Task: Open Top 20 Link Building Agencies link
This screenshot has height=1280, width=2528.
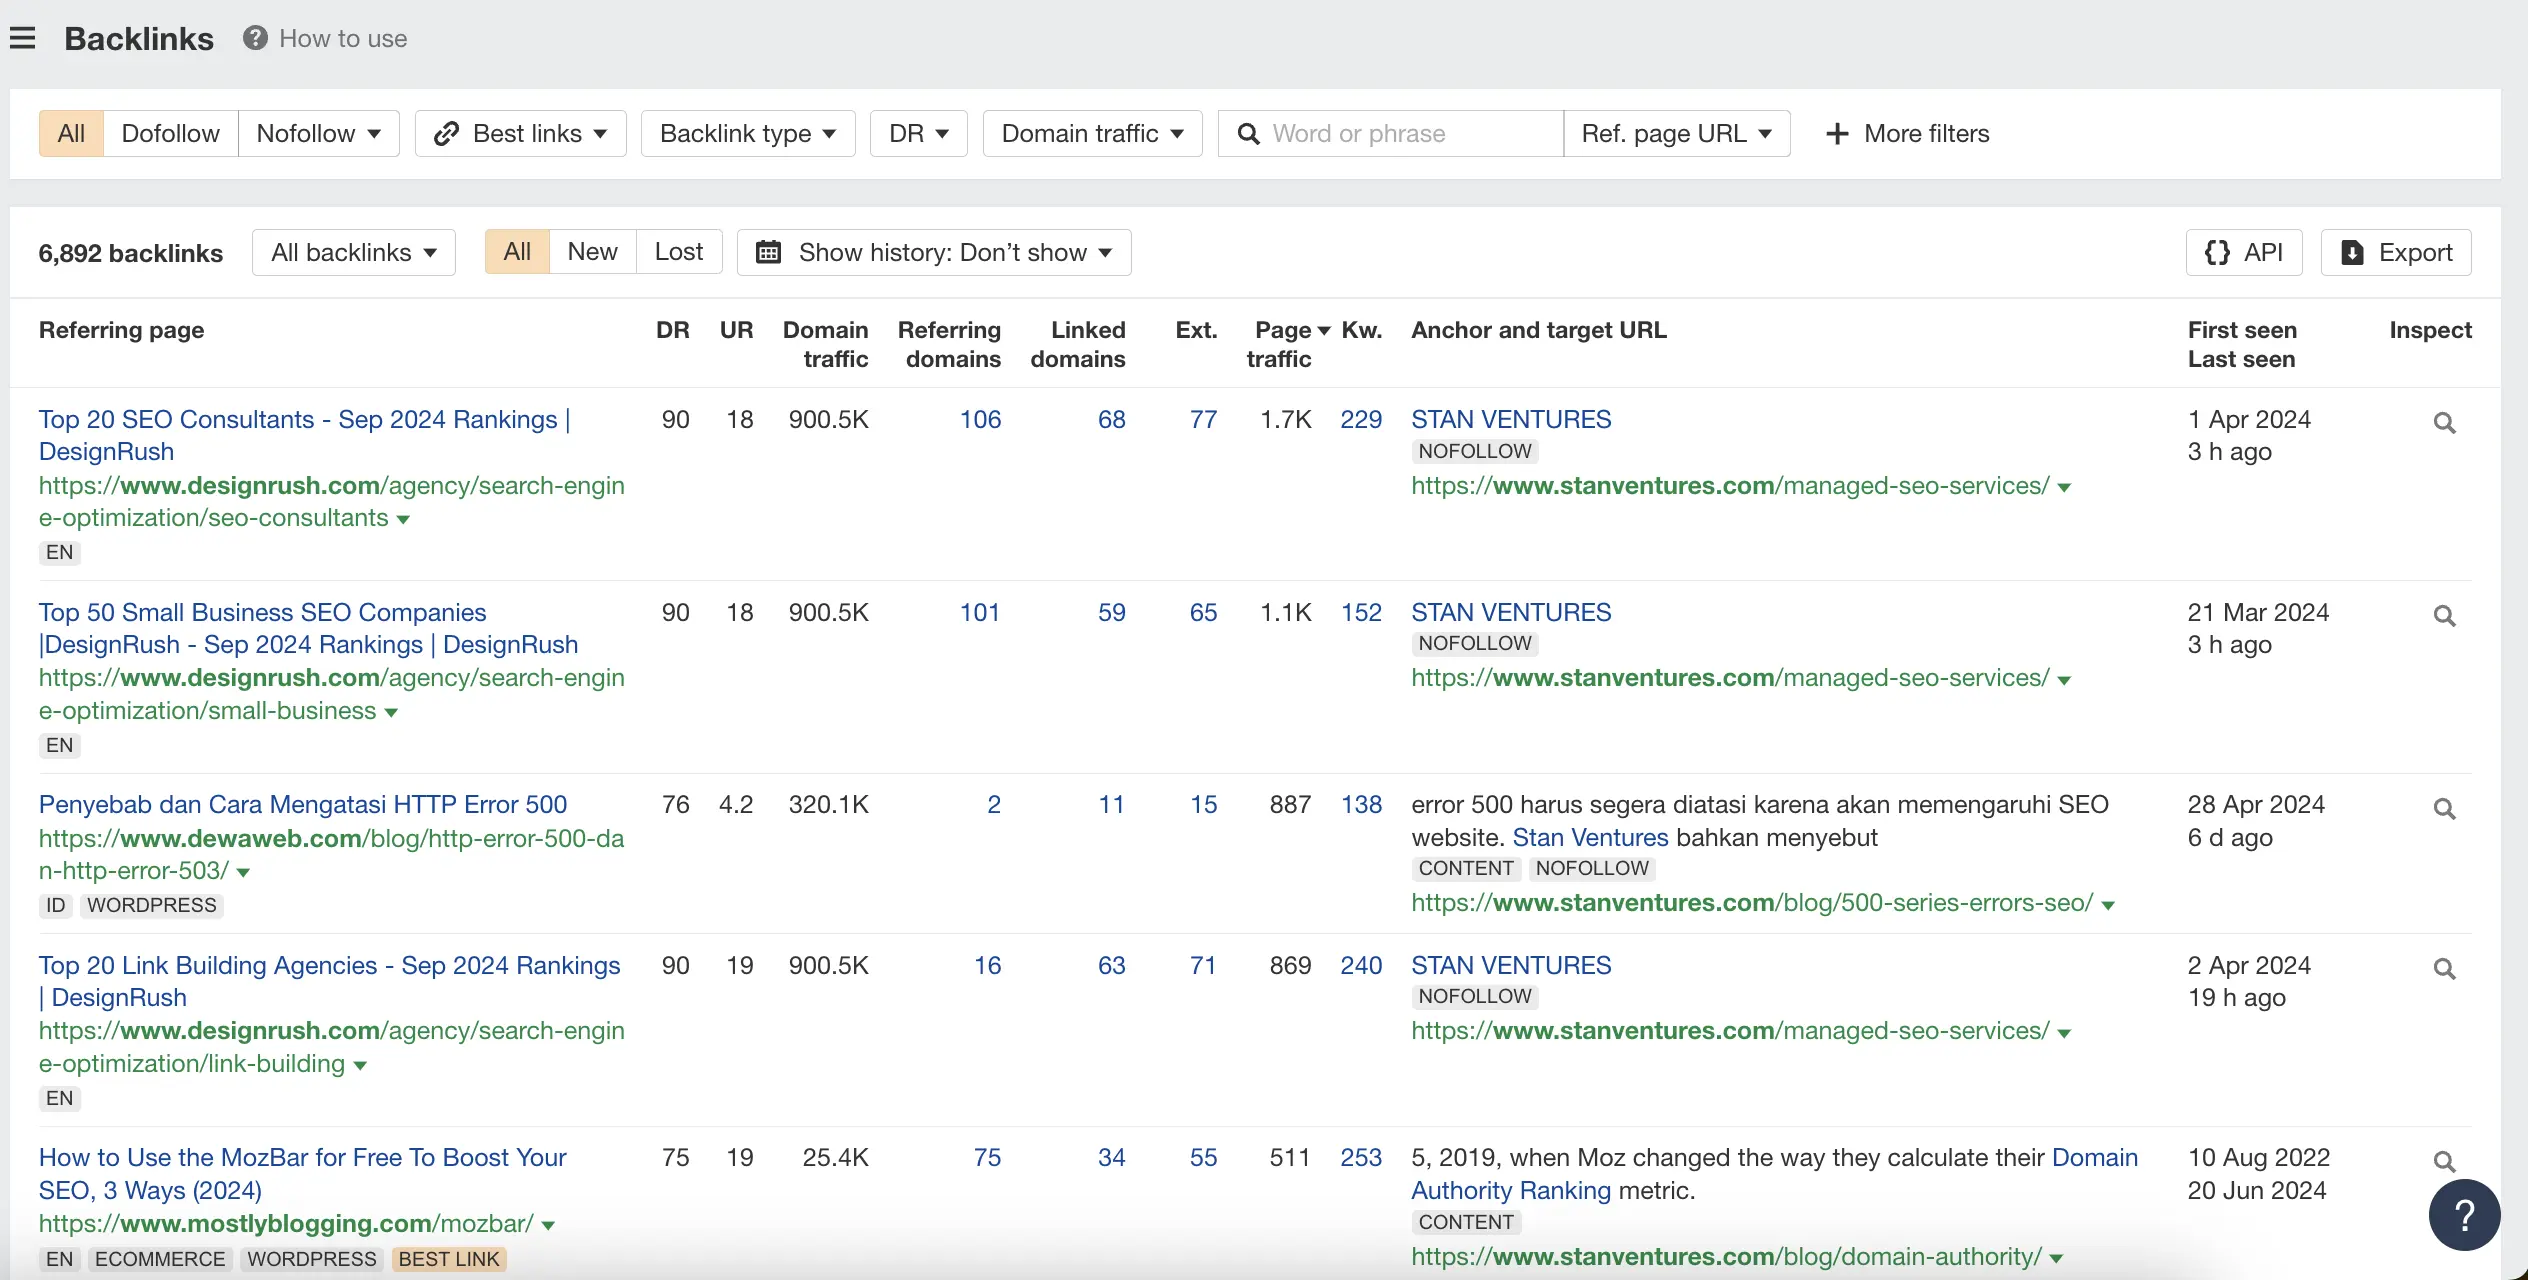Action: (330, 982)
